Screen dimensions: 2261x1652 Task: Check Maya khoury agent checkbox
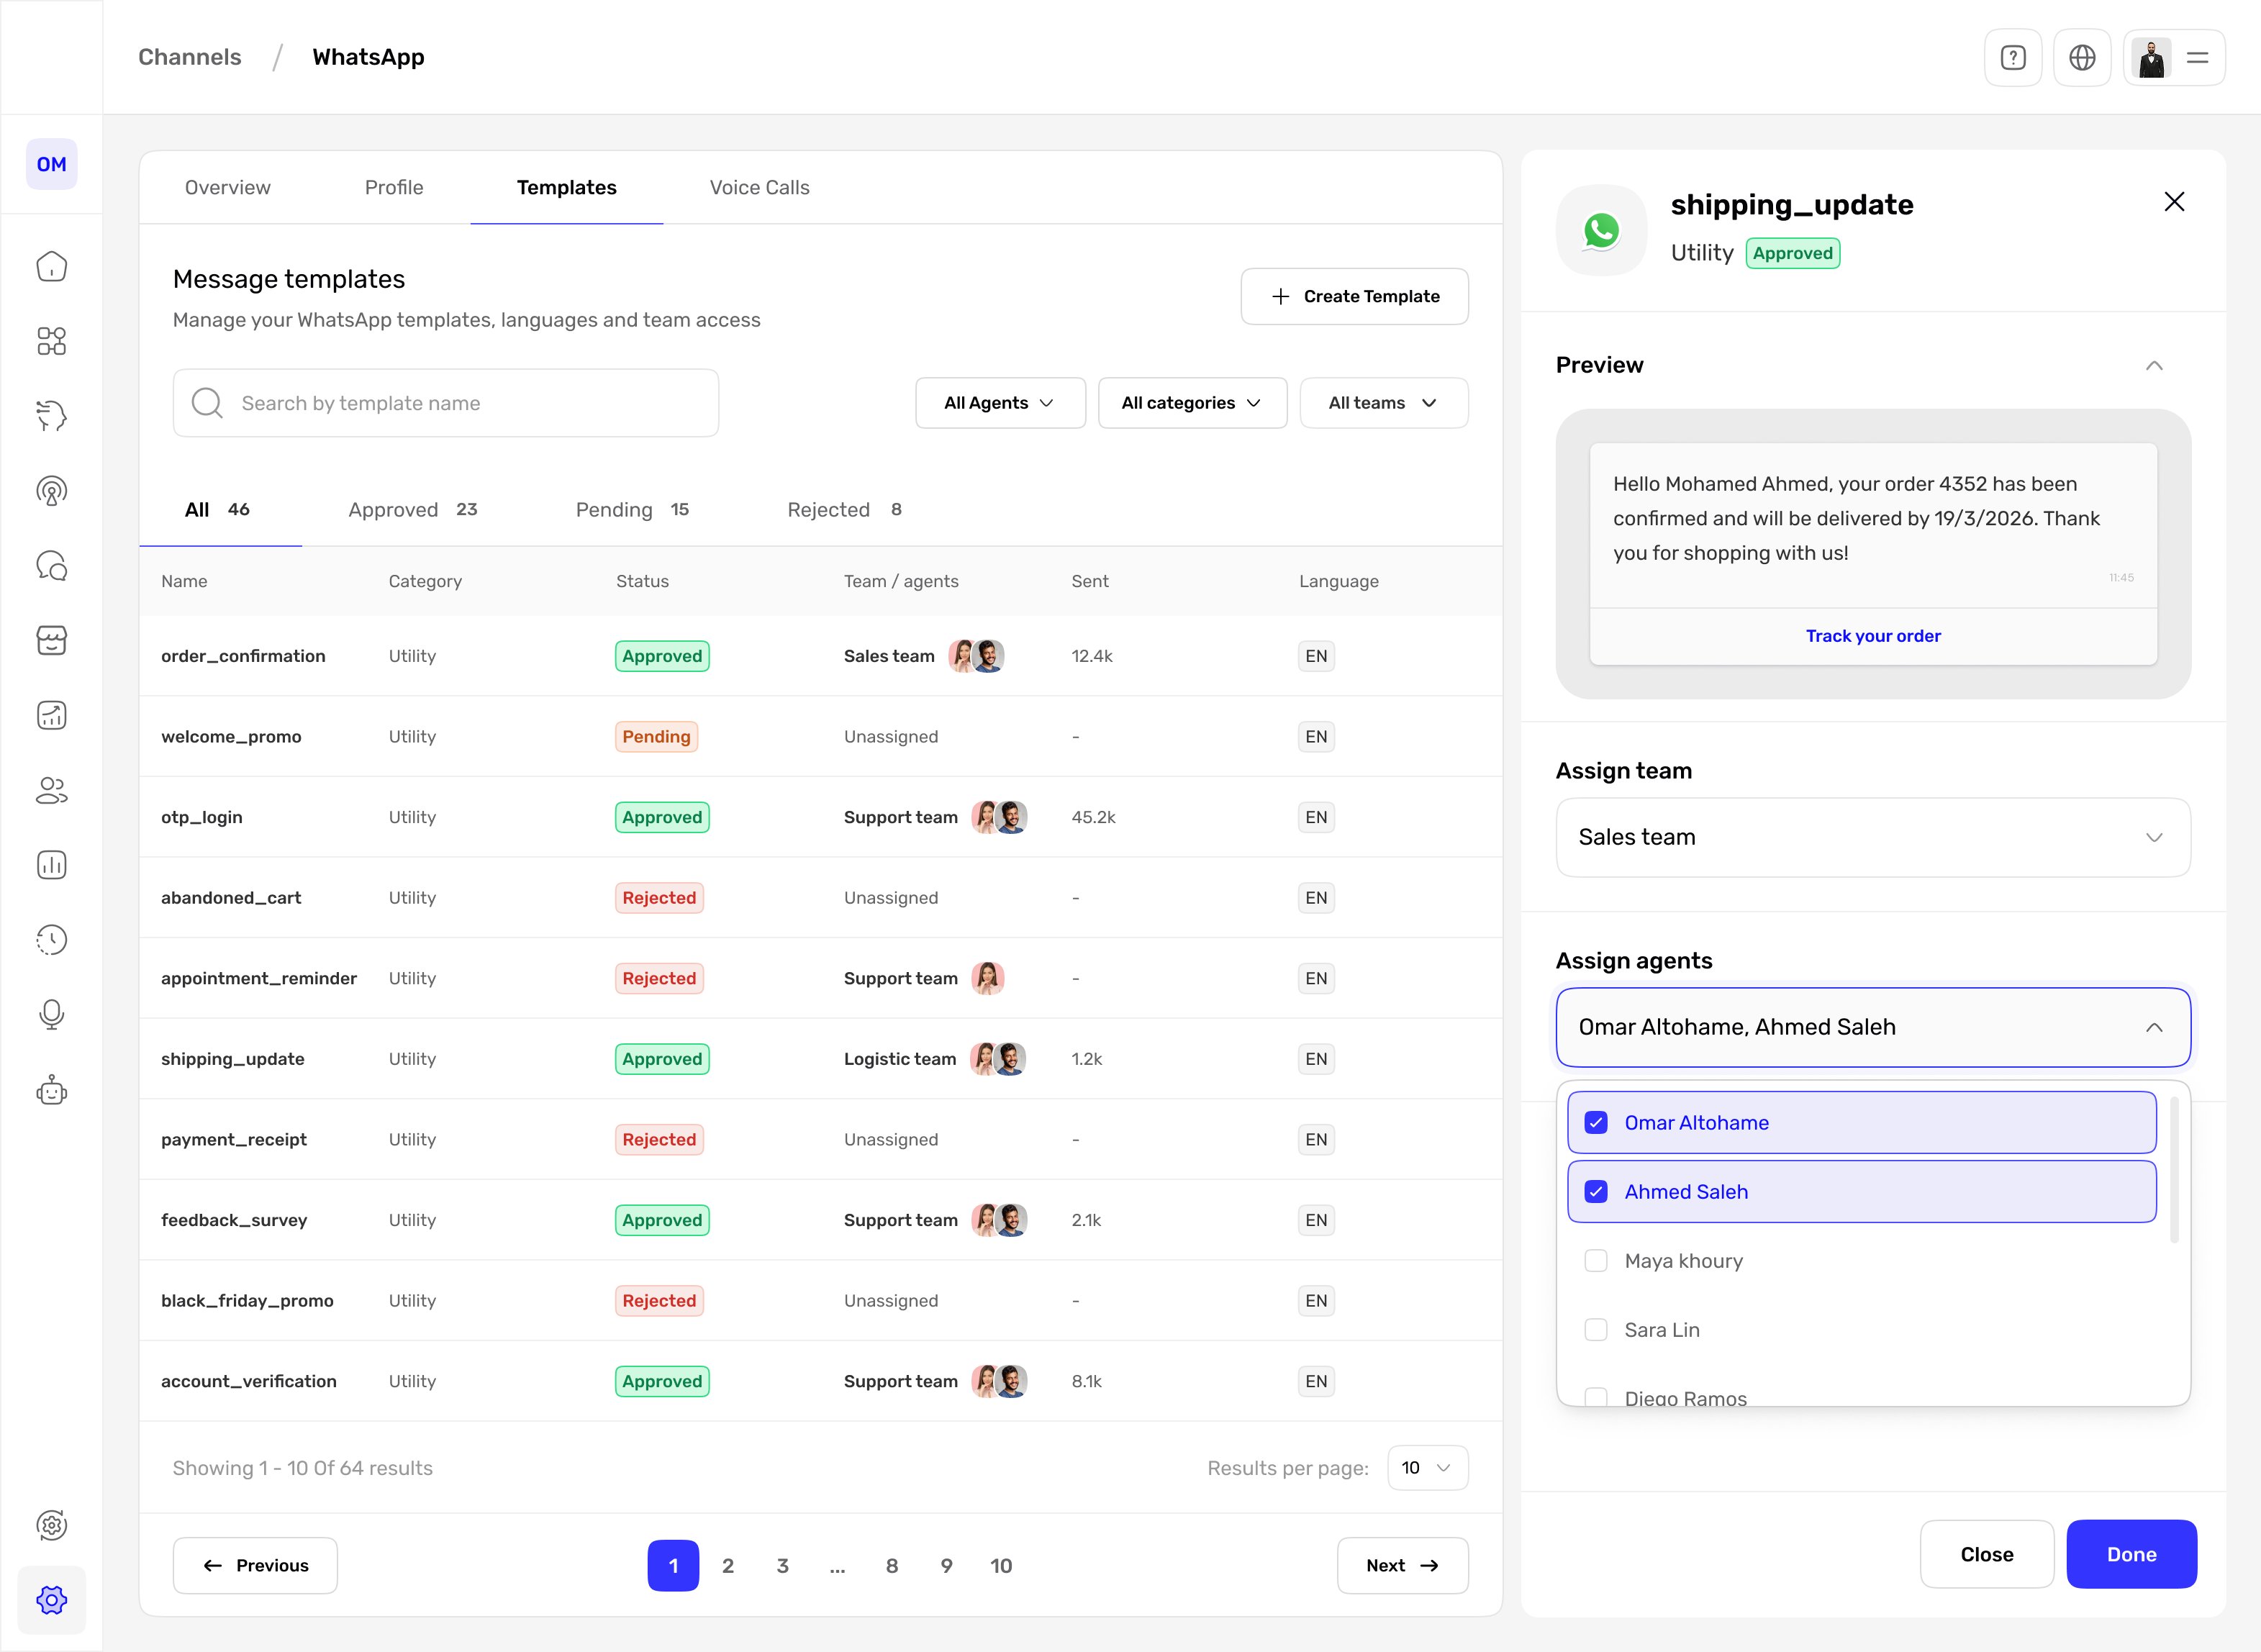tap(1596, 1260)
